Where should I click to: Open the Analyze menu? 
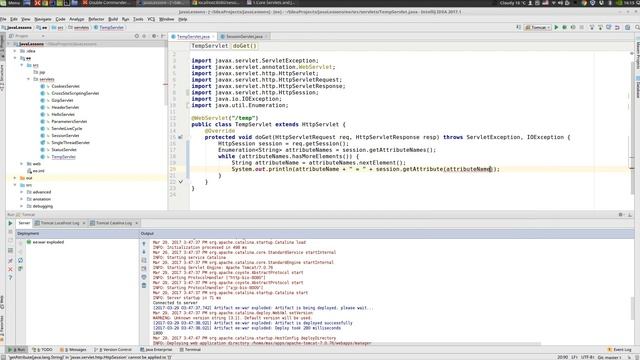pyautogui.click(x=76, y=19)
